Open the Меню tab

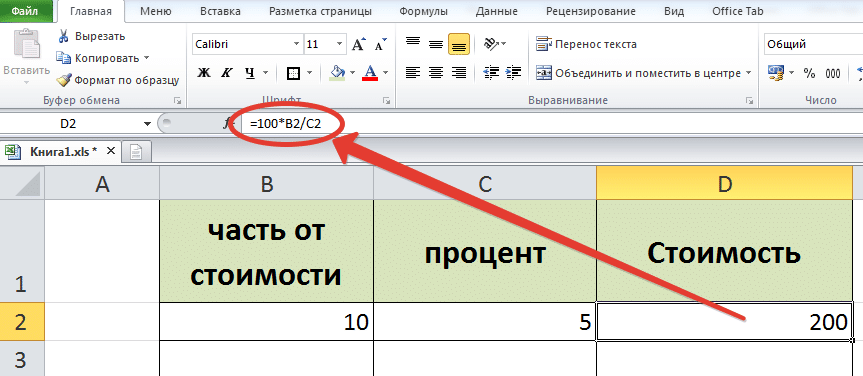(x=156, y=11)
